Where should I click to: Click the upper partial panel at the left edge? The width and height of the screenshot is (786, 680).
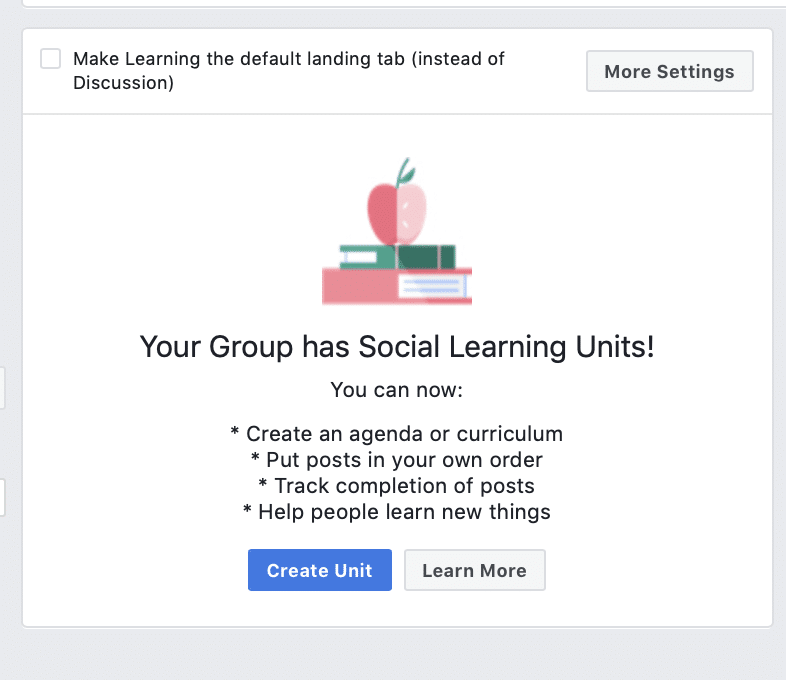click(x=2, y=388)
